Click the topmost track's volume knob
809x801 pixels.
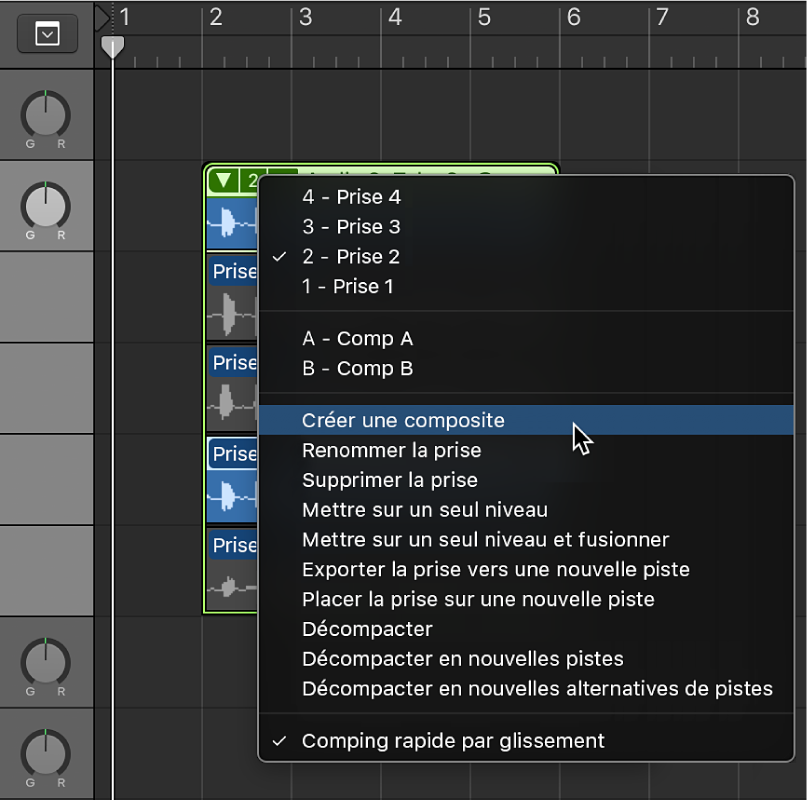(x=46, y=115)
